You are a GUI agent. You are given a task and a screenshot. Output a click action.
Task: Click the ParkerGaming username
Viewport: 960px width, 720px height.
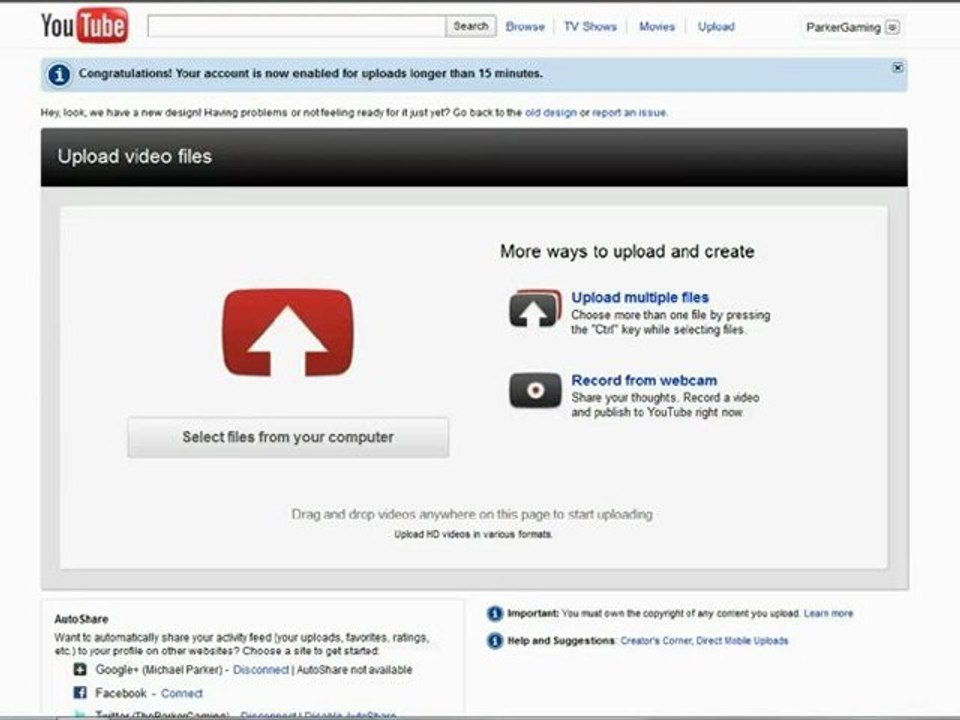coord(843,28)
